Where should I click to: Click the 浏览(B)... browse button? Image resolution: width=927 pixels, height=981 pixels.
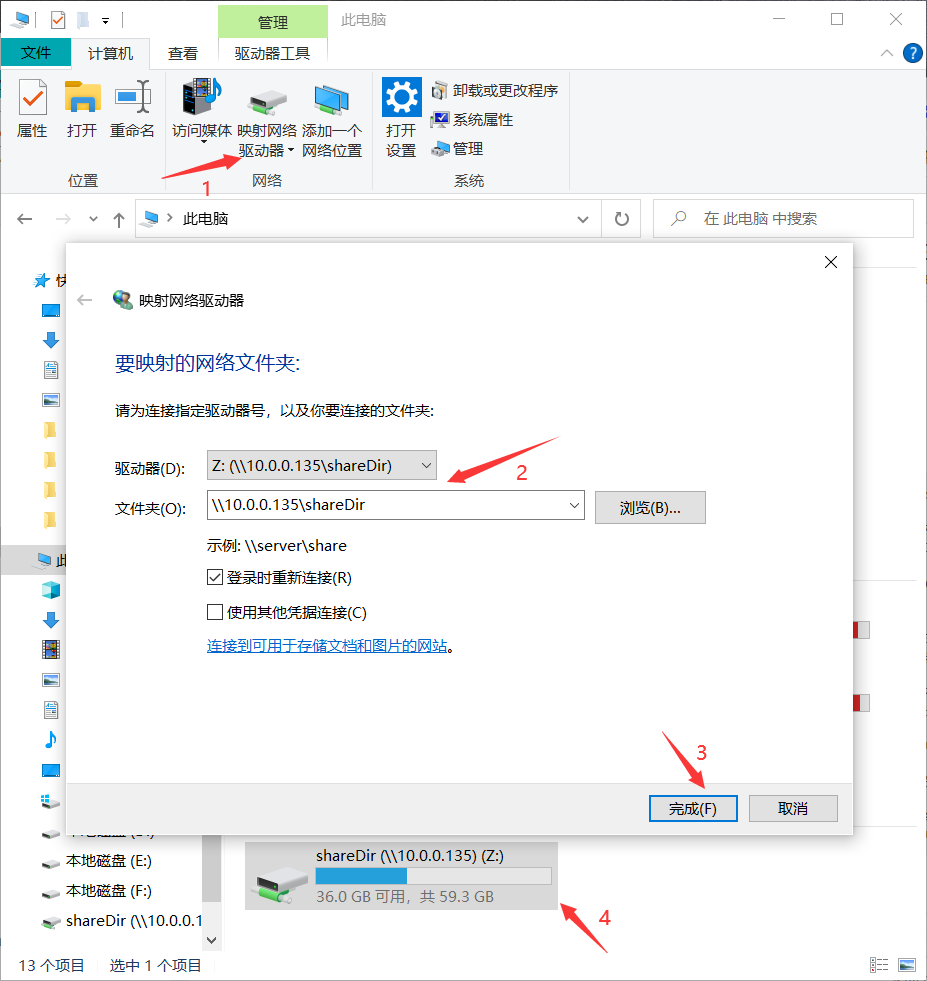(650, 508)
